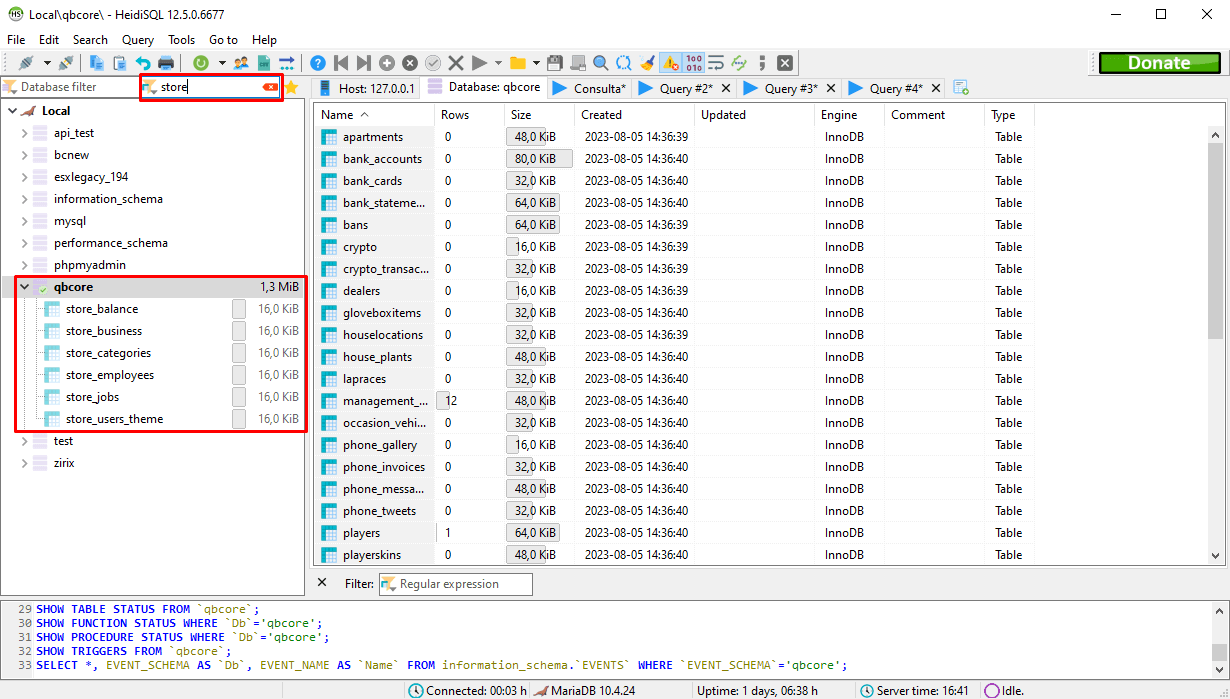Screen dimensions: 1230x699
Task: Select the store_balance table in tree
Action: click(102, 309)
